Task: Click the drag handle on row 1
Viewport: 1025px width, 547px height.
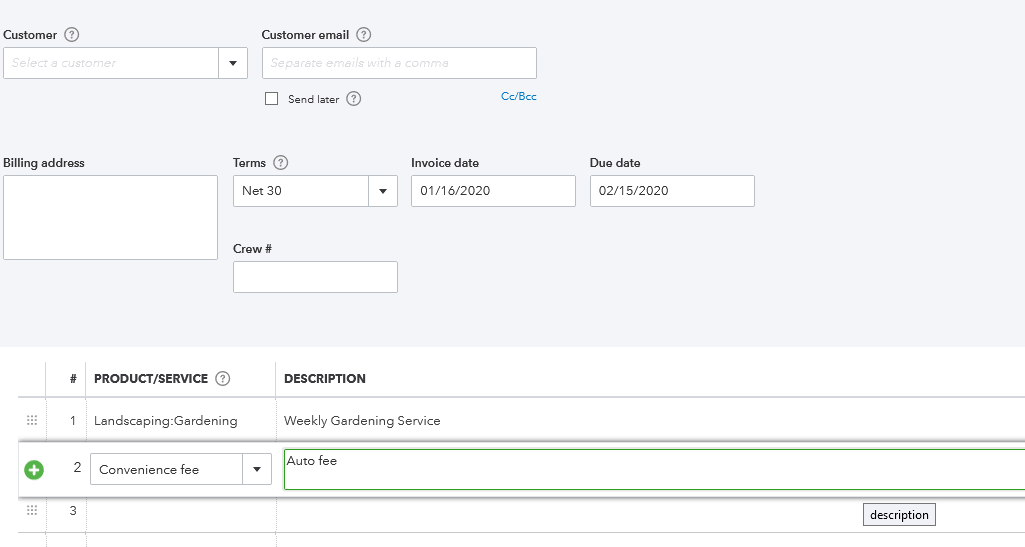Action: tap(32, 421)
